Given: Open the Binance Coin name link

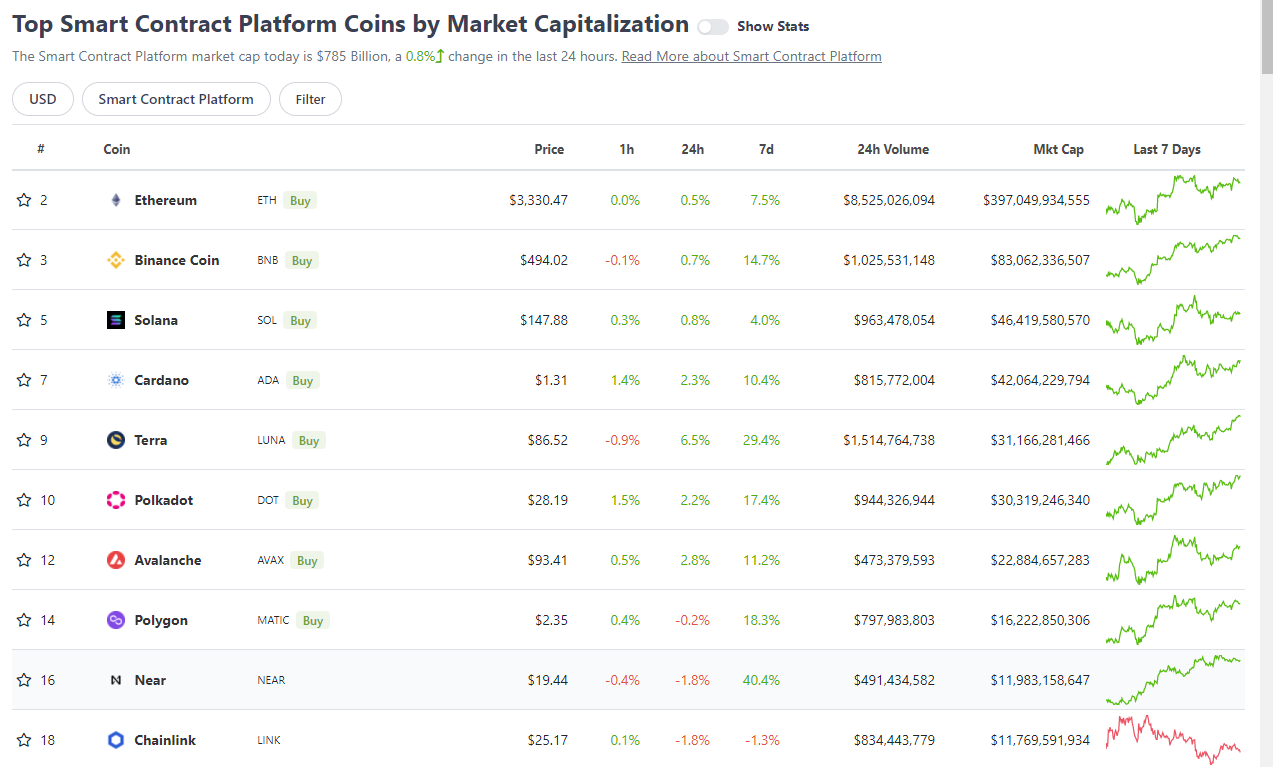Looking at the screenshot, I should point(177,260).
